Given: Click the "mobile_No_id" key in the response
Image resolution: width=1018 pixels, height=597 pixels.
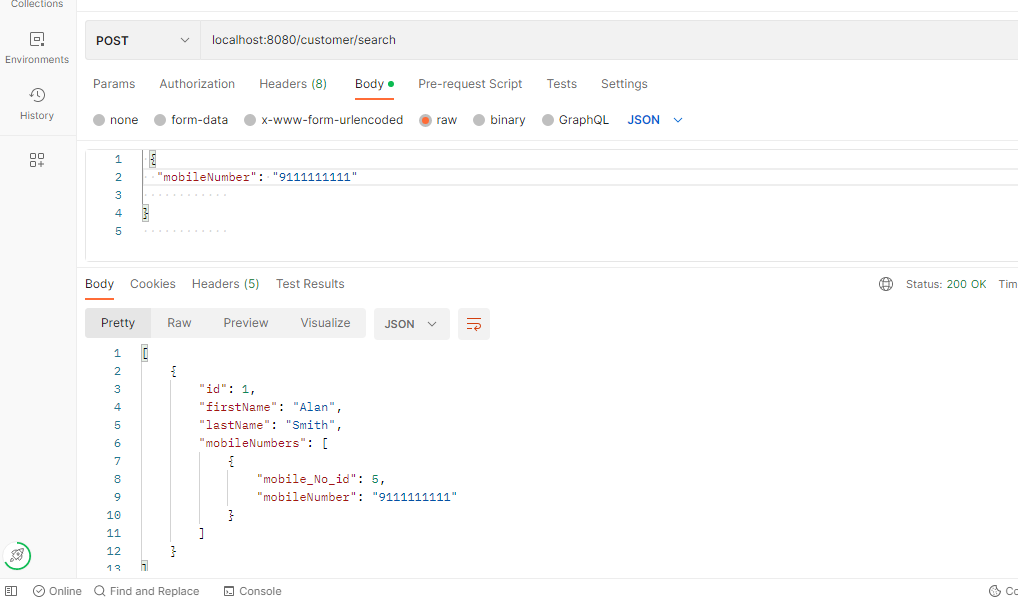Looking at the screenshot, I should click(307, 480).
